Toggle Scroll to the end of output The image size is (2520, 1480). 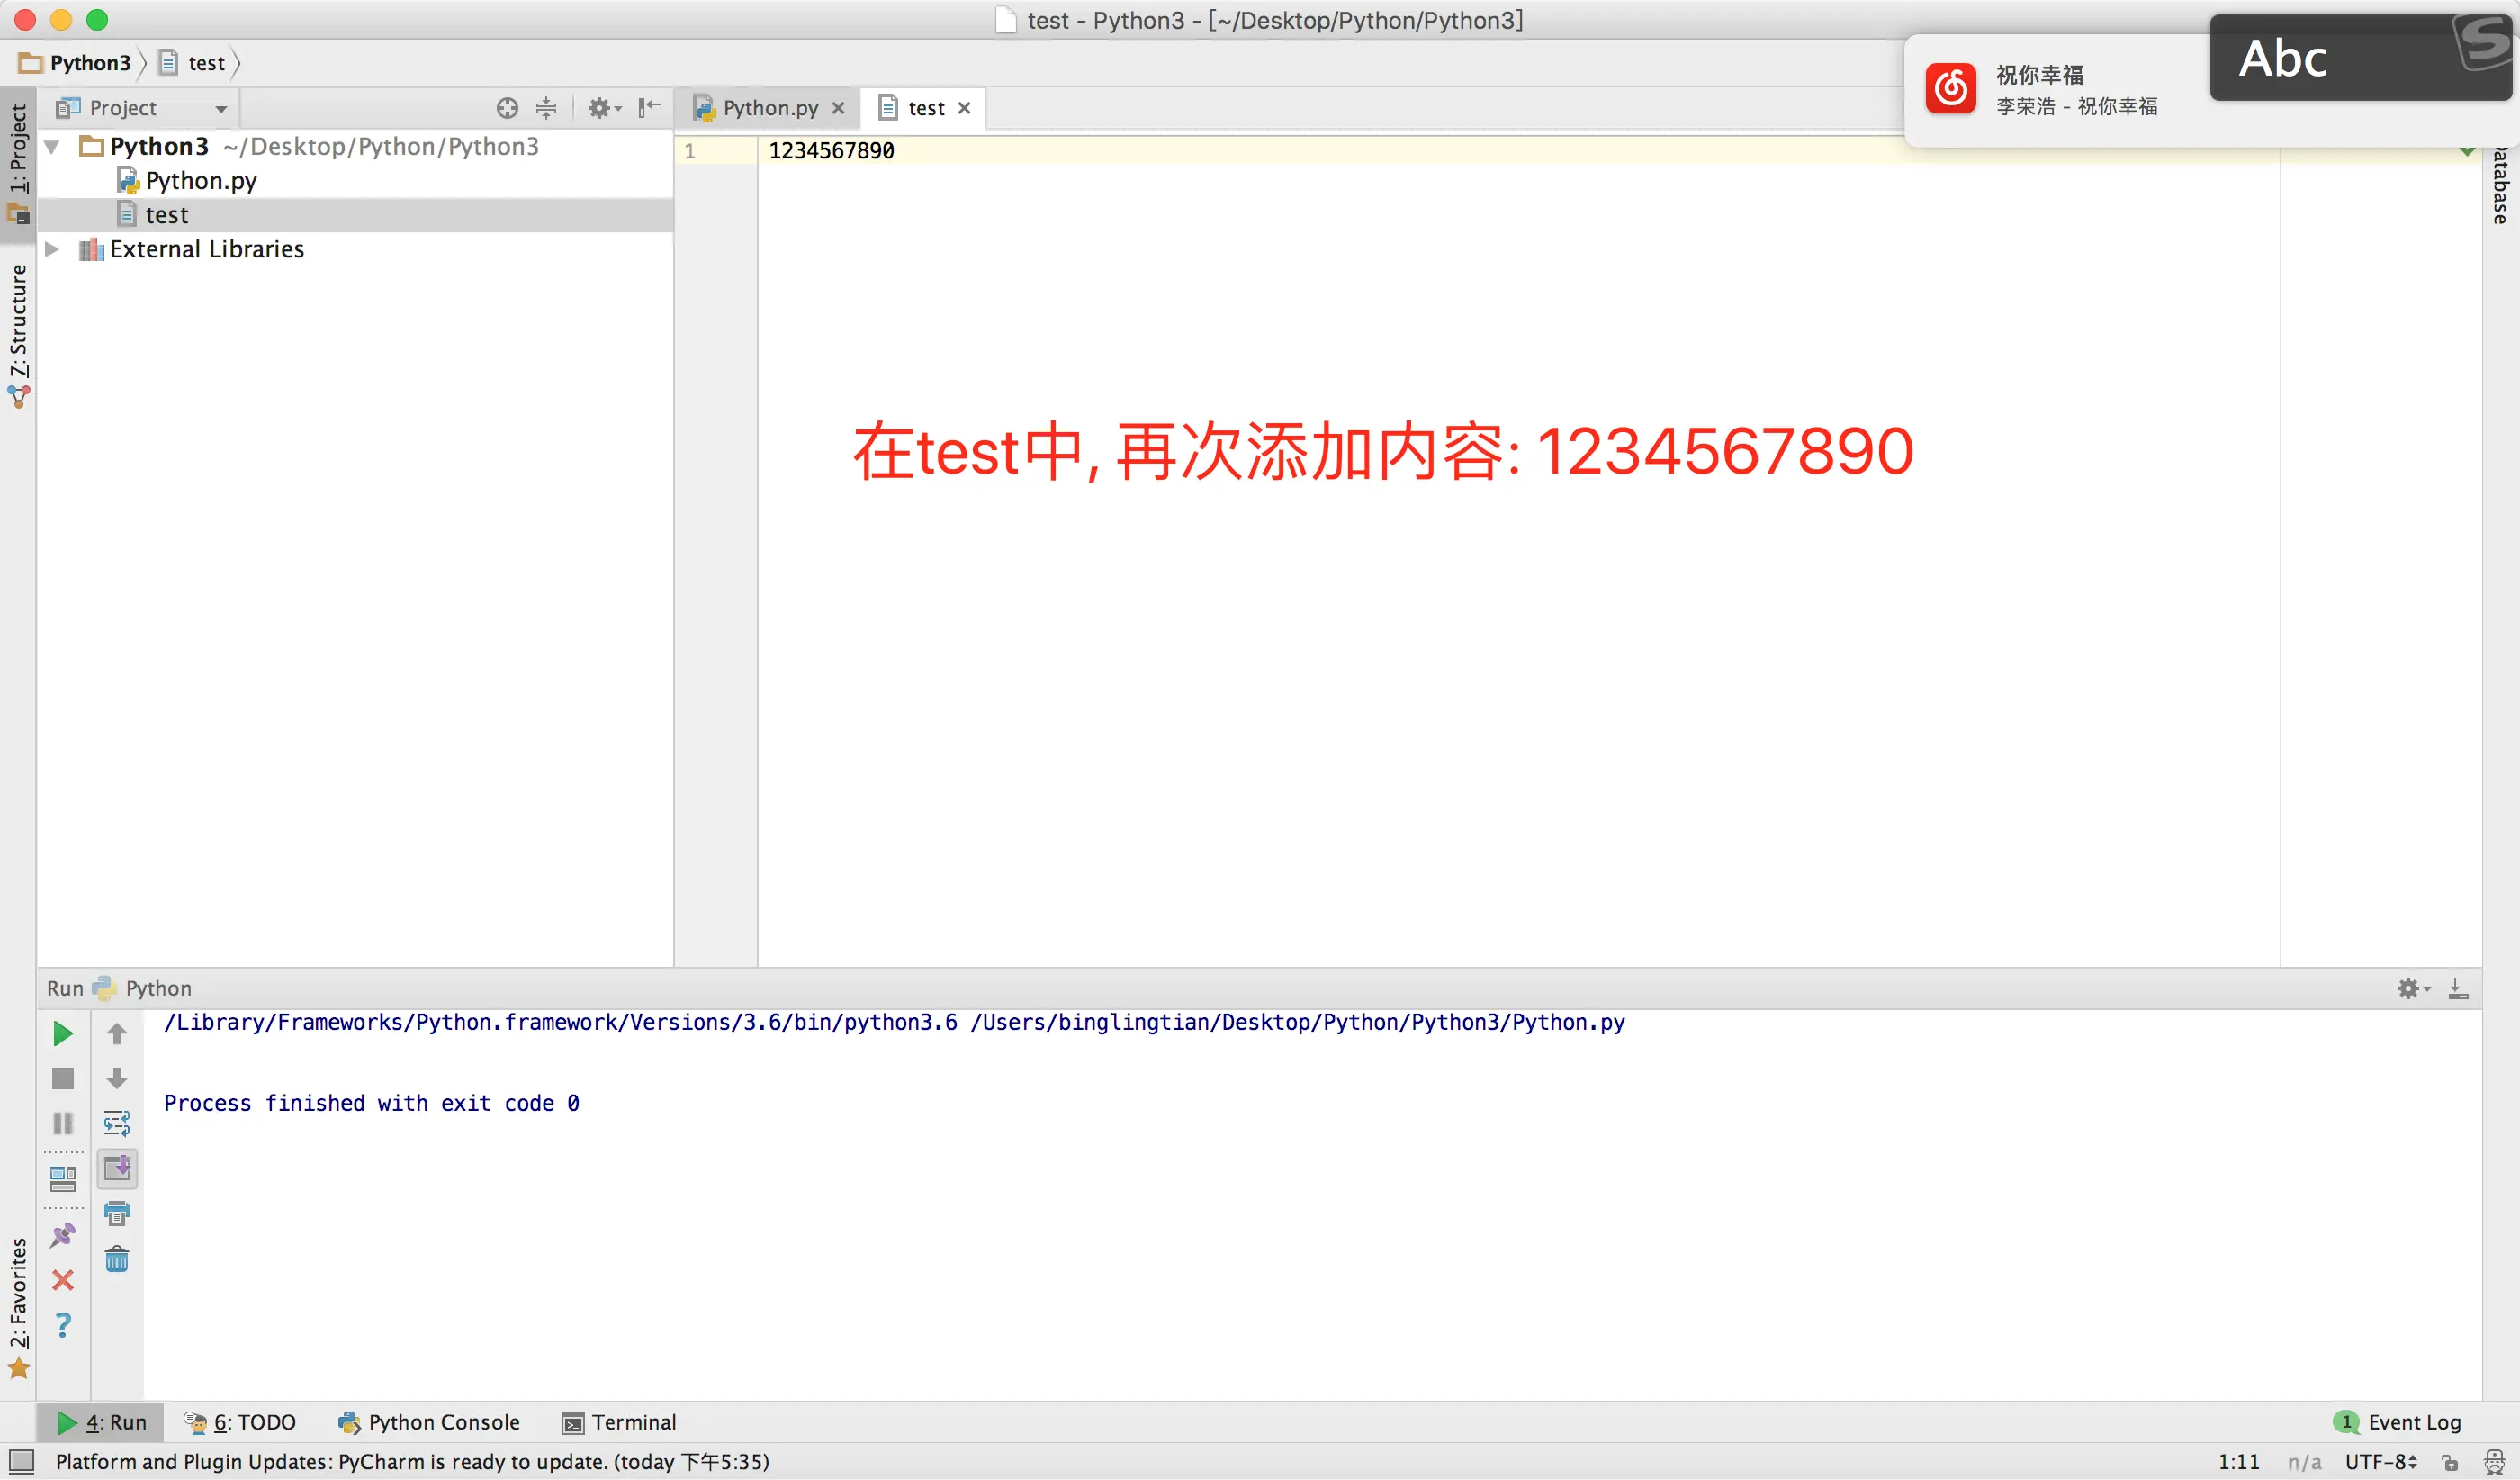(117, 1168)
